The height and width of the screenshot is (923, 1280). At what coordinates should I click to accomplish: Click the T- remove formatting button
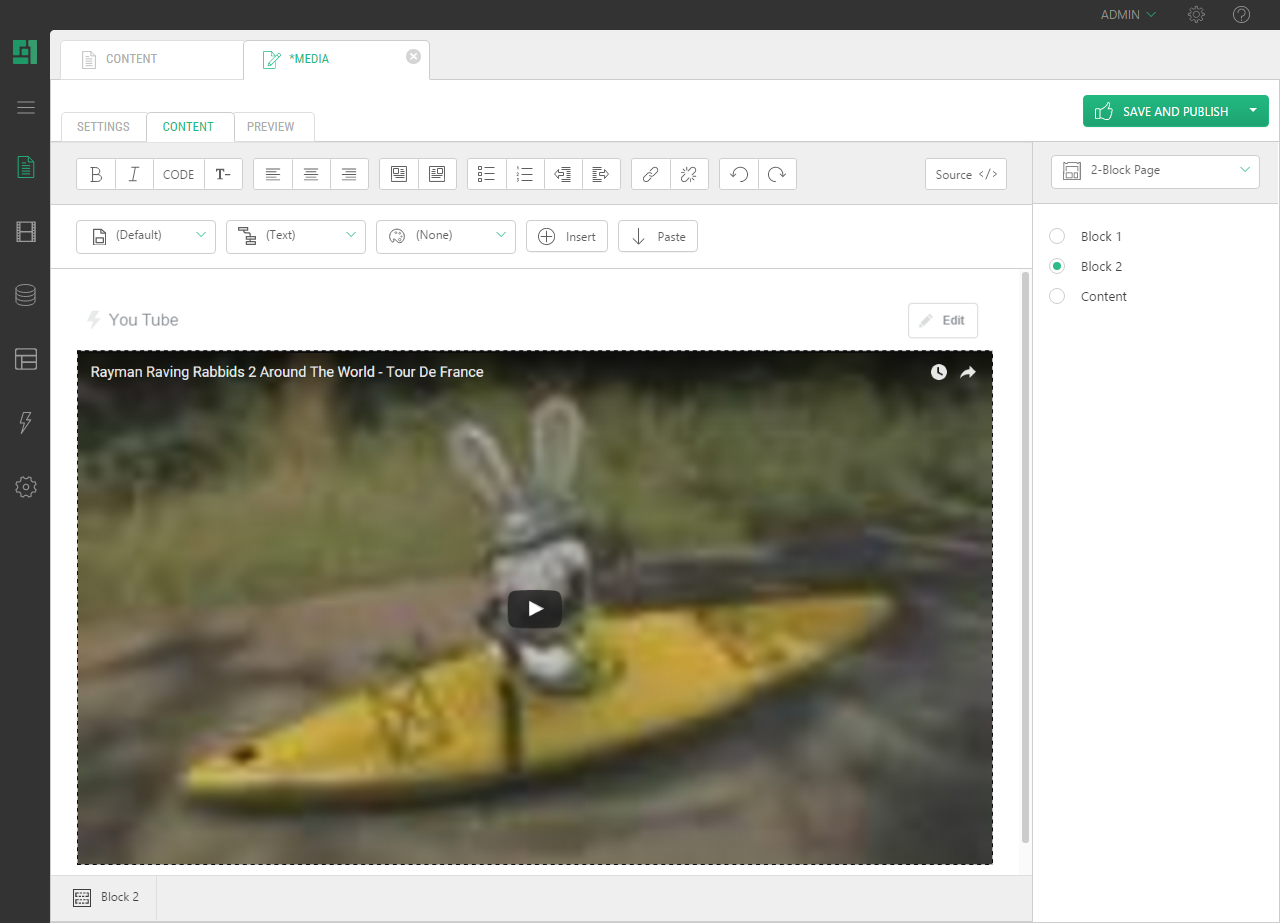point(223,174)
